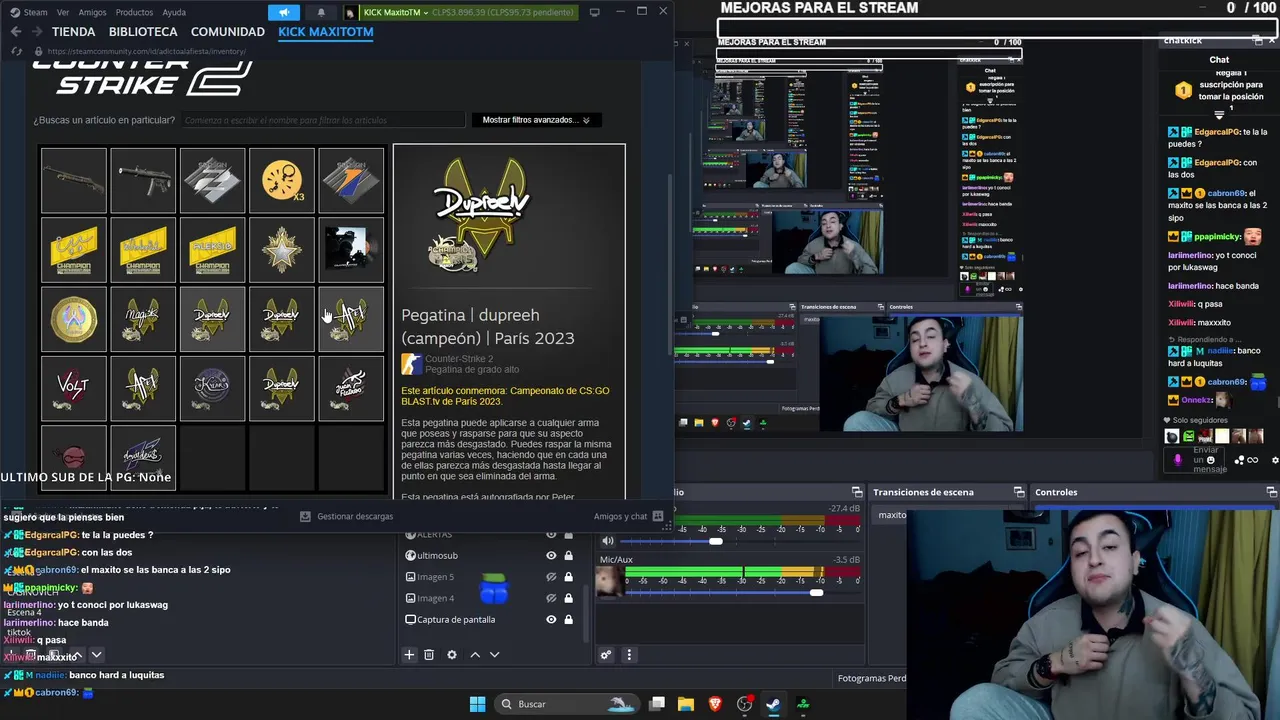Add a new source in OBS
Image resolution: width=1280 pixels, height=720 pixels.
[409, 654]
